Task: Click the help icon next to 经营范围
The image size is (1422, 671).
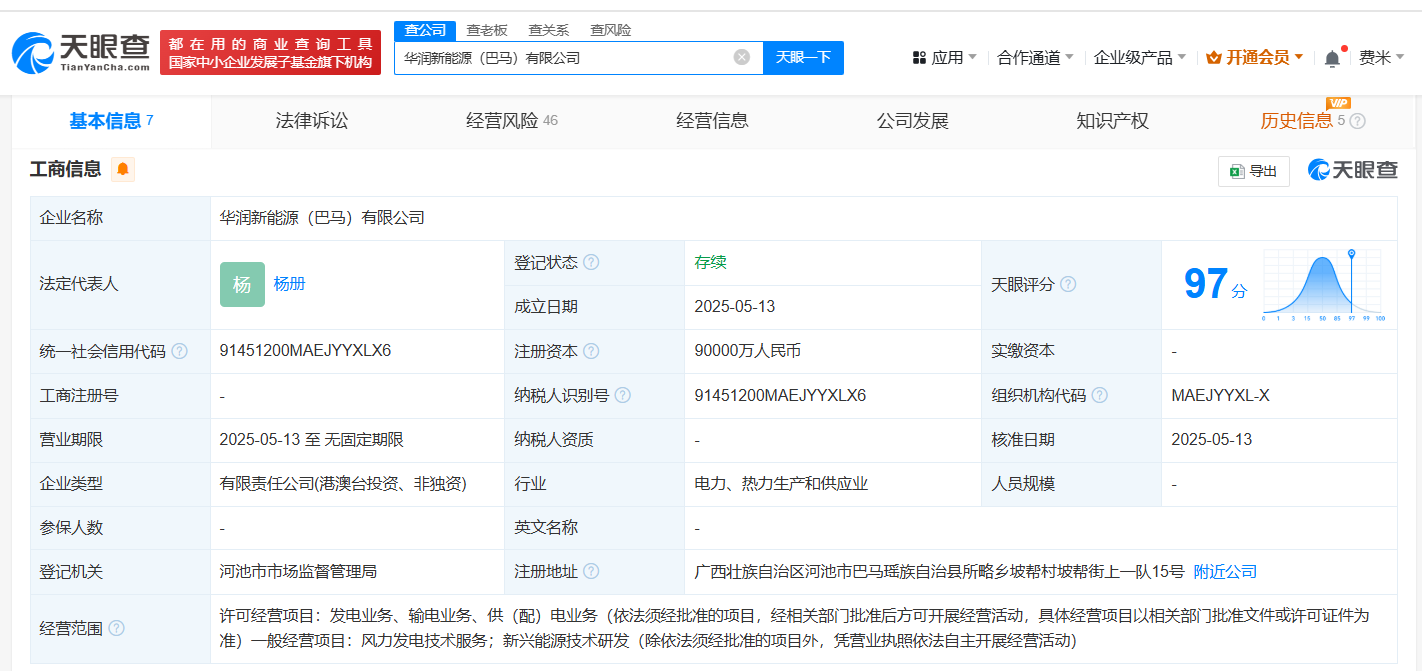Action: 119,628
